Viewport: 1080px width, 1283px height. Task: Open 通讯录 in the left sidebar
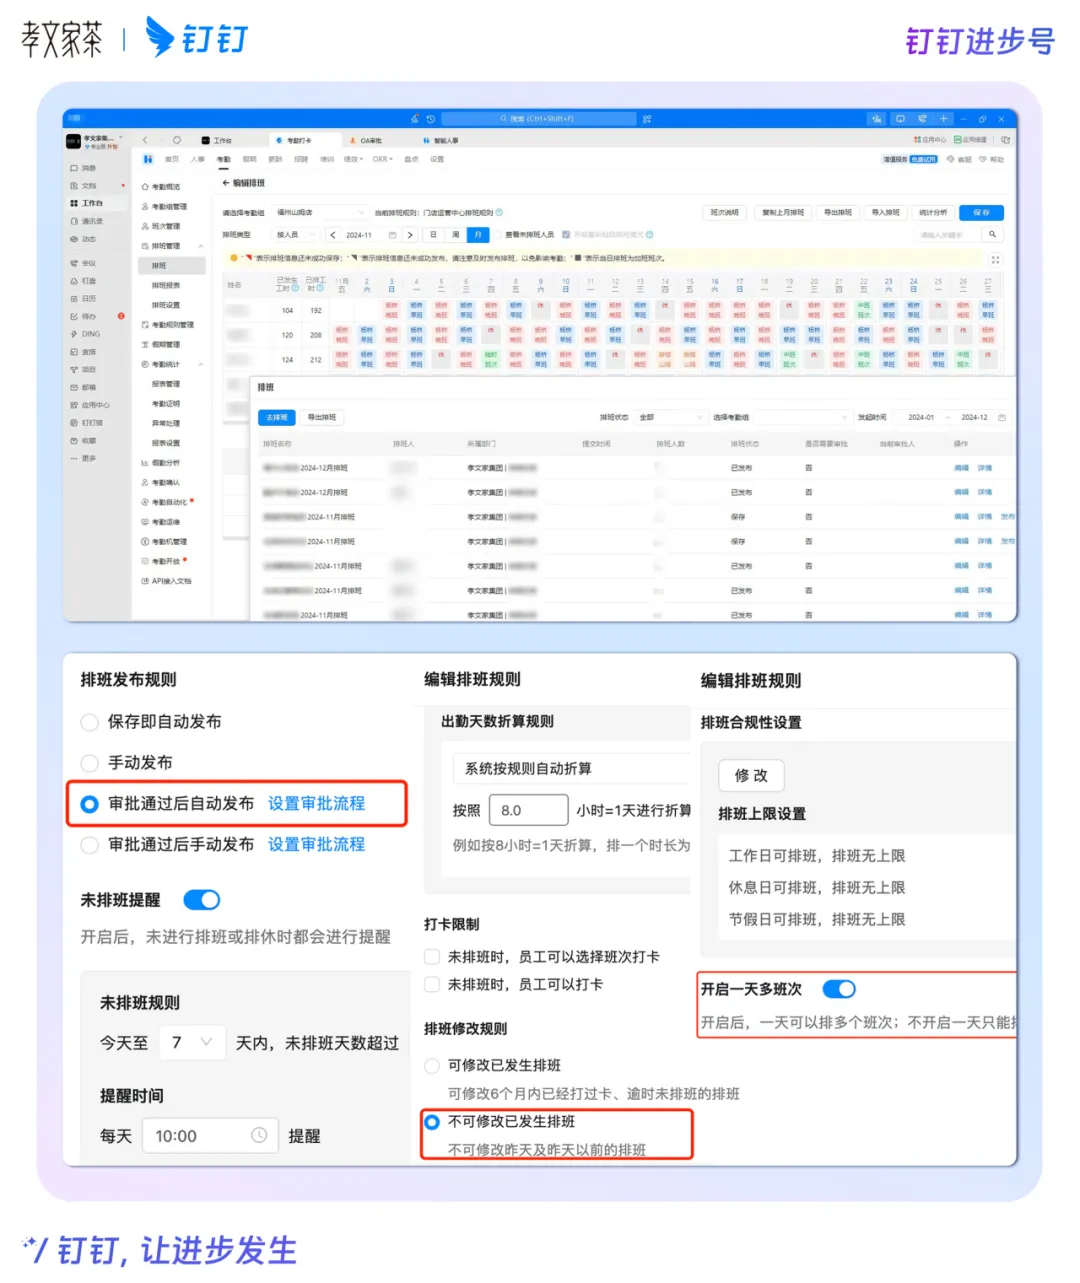[86, 221]
